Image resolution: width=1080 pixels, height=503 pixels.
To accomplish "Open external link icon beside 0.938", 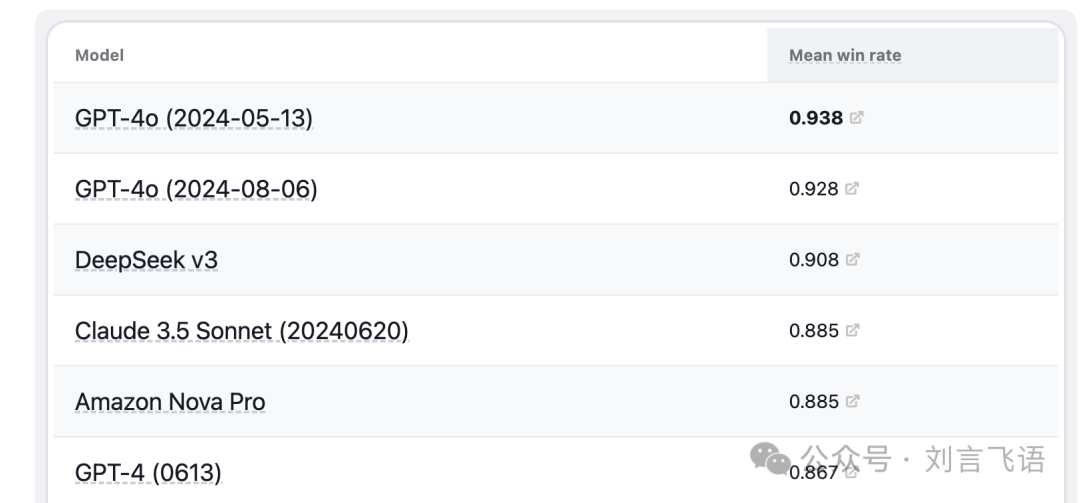I will tap(856, 118).
